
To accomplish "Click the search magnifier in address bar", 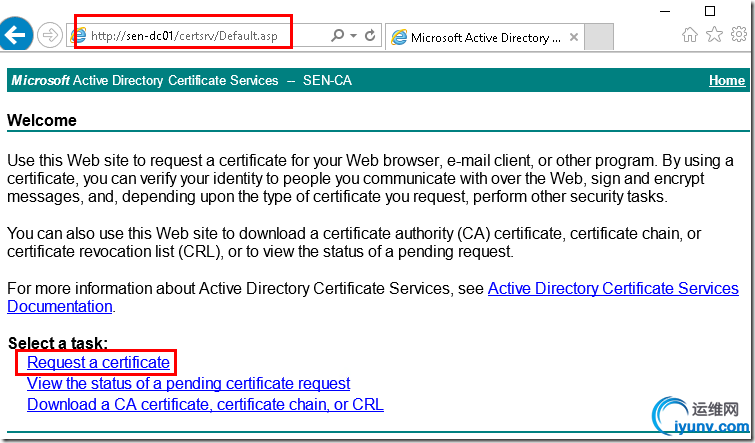I will click(337, 35).
